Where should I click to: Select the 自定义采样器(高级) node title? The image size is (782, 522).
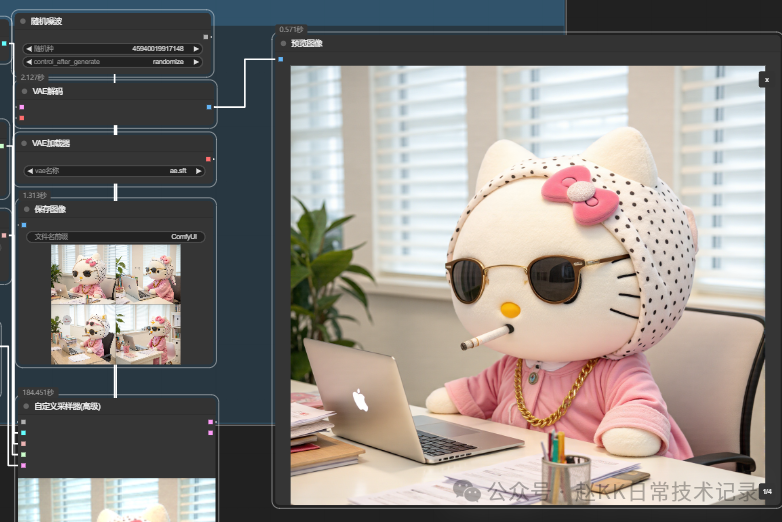coord(67,406)
